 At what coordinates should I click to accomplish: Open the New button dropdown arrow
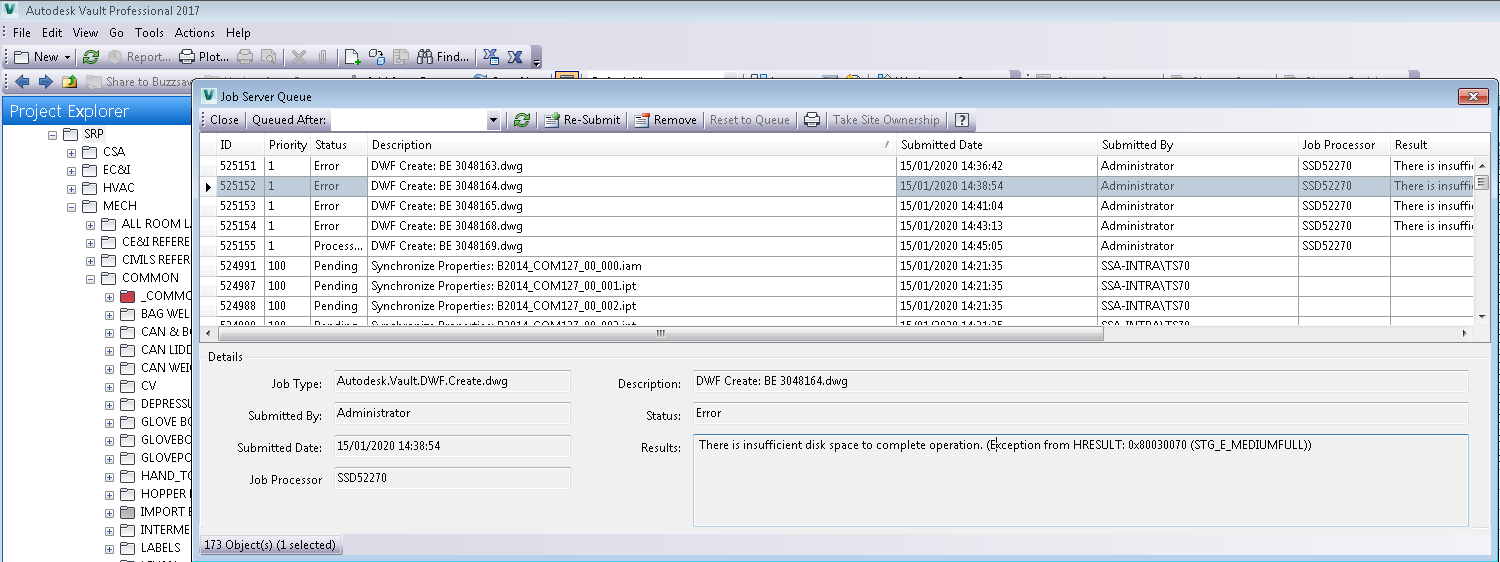click(x=68, y=57)
